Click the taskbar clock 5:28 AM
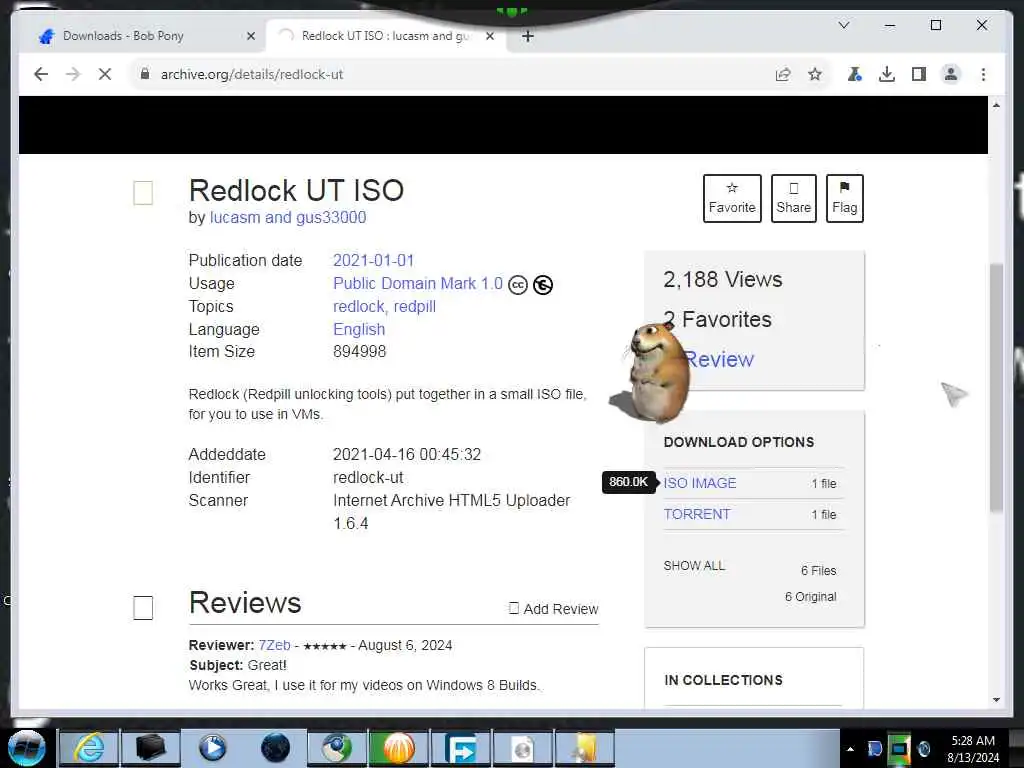Image resolution: width=1024 pixels, height=768 pixels. pos(973,748)
